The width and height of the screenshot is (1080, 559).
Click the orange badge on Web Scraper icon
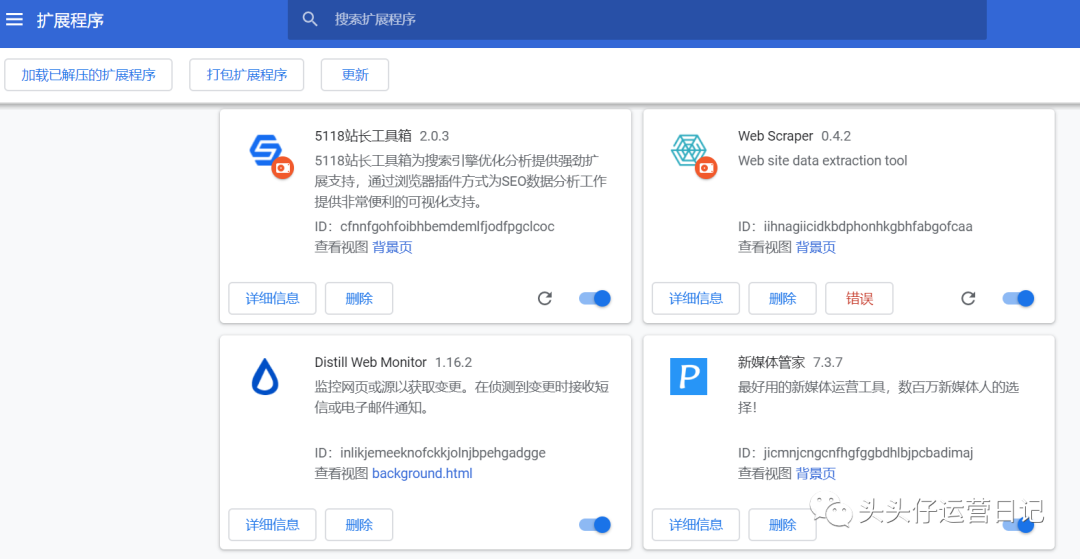pos(706,167)
